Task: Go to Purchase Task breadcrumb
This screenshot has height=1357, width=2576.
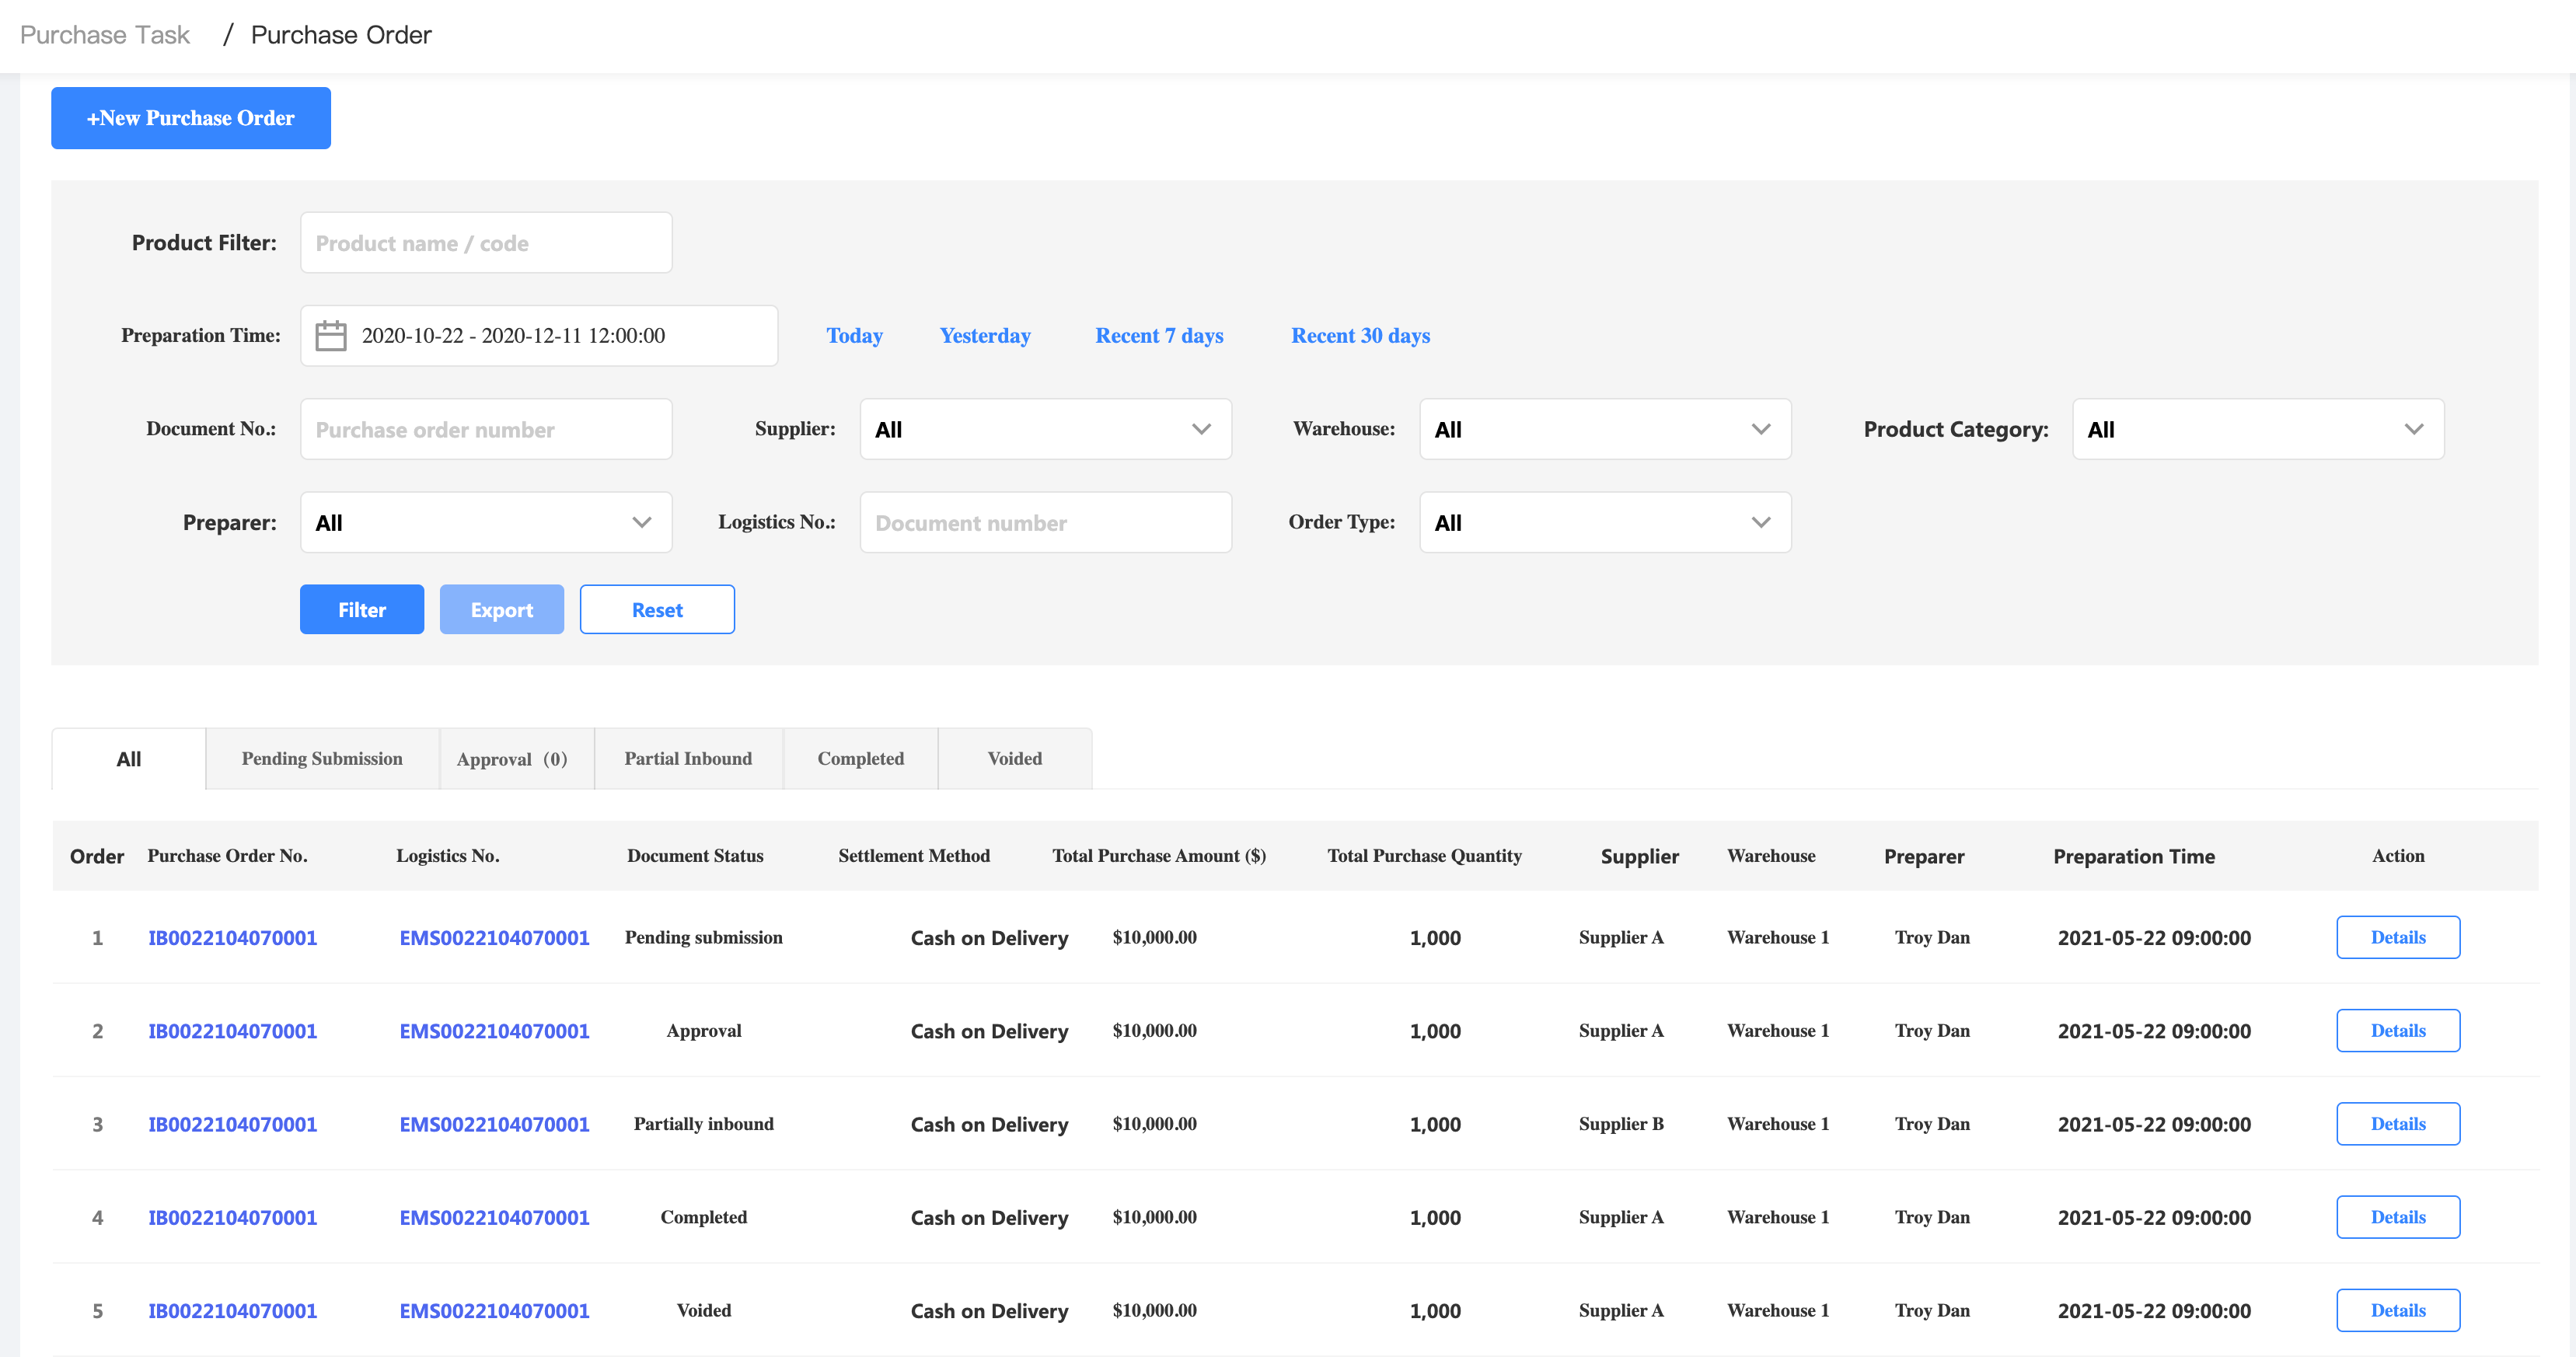Action: [x=105, y=35]
